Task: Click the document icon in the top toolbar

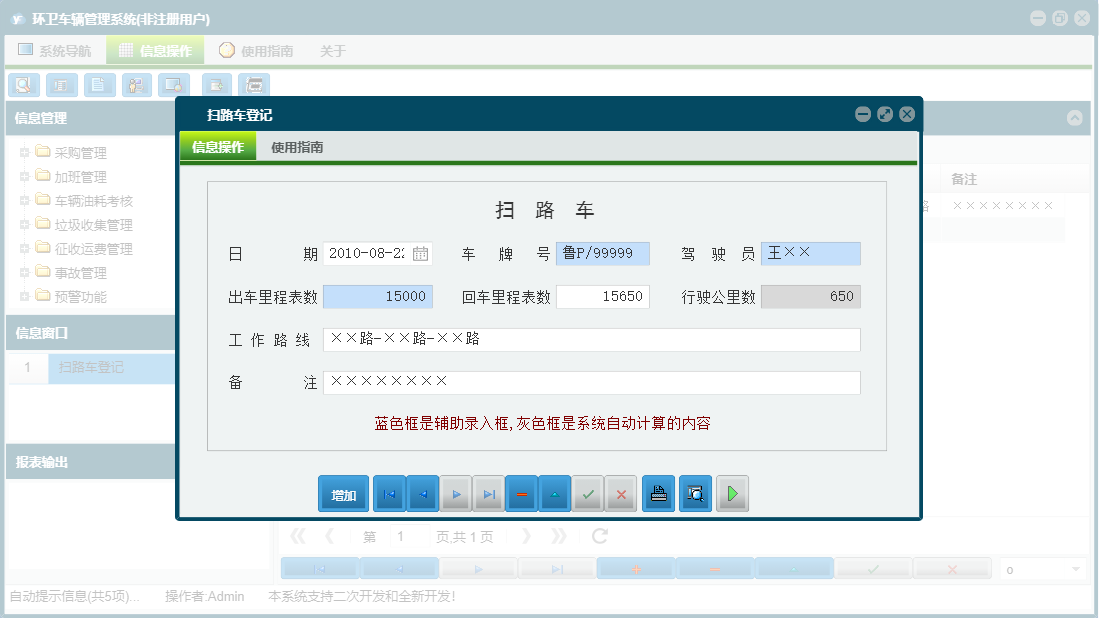Action: [99, 85]
